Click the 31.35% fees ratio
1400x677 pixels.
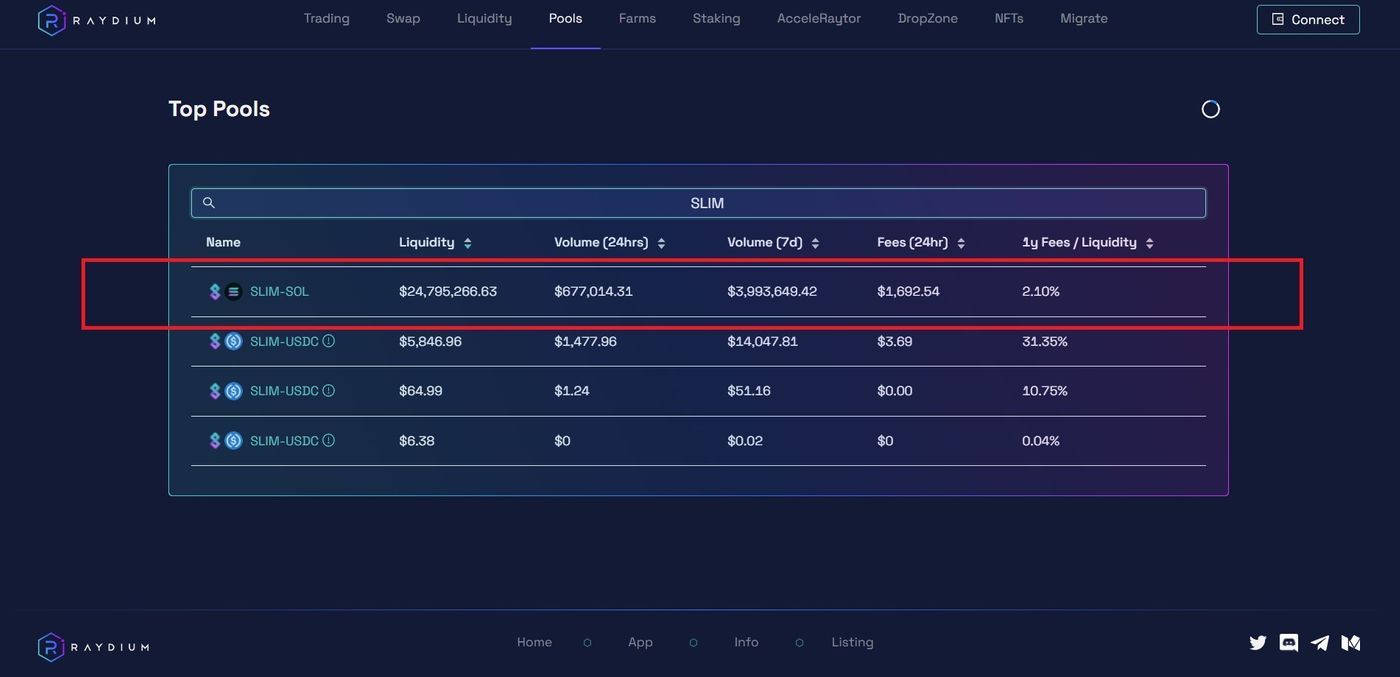1045,342
